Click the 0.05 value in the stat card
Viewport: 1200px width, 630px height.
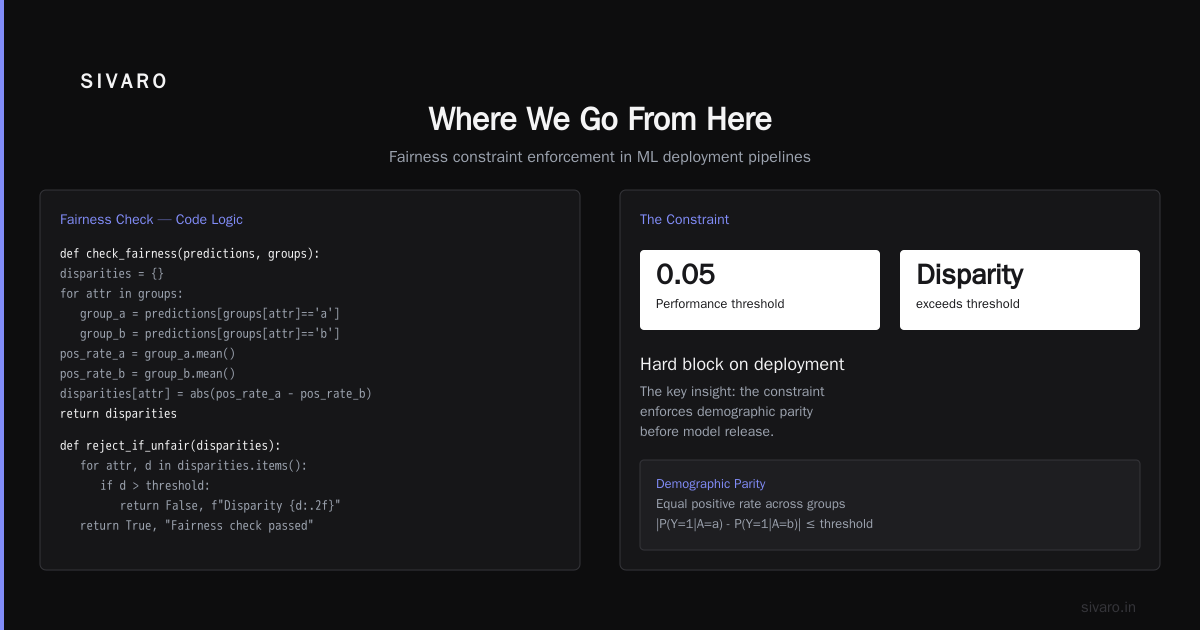(686, 274)
